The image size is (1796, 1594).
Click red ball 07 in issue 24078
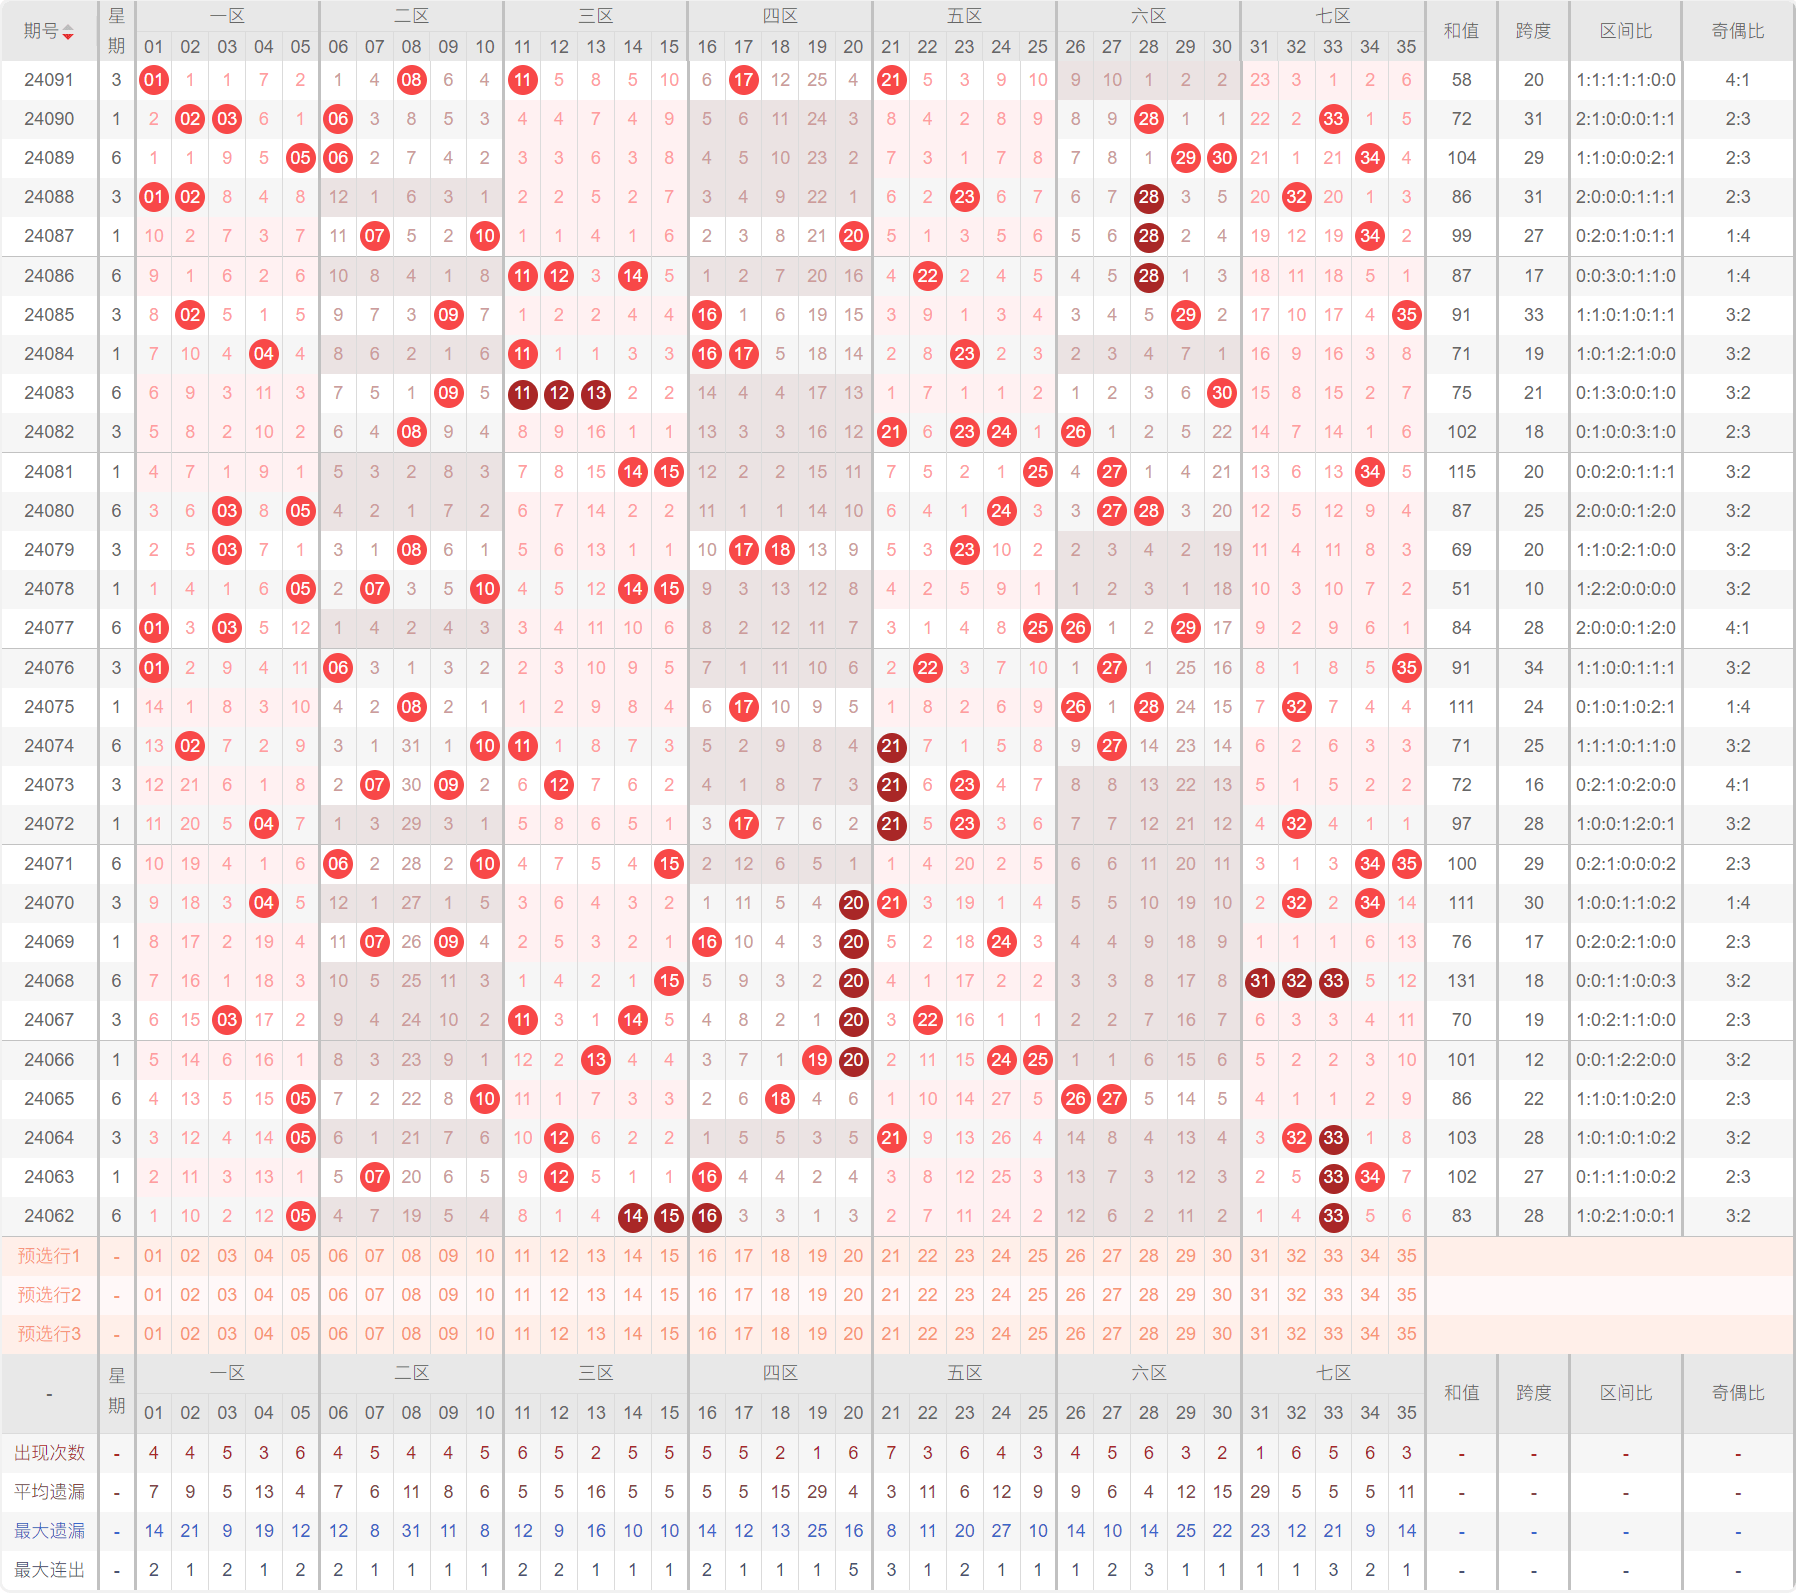[374, 589]
